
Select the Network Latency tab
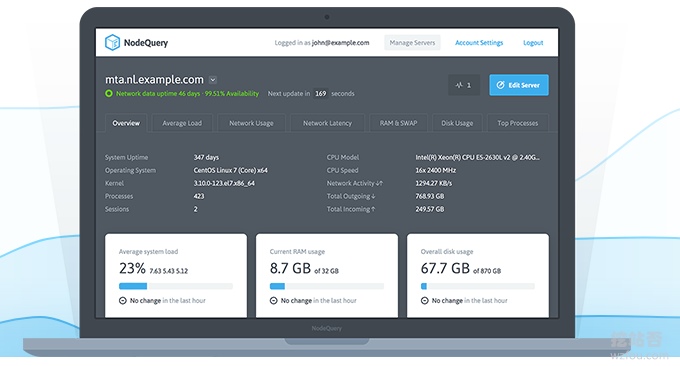[327, 123]
